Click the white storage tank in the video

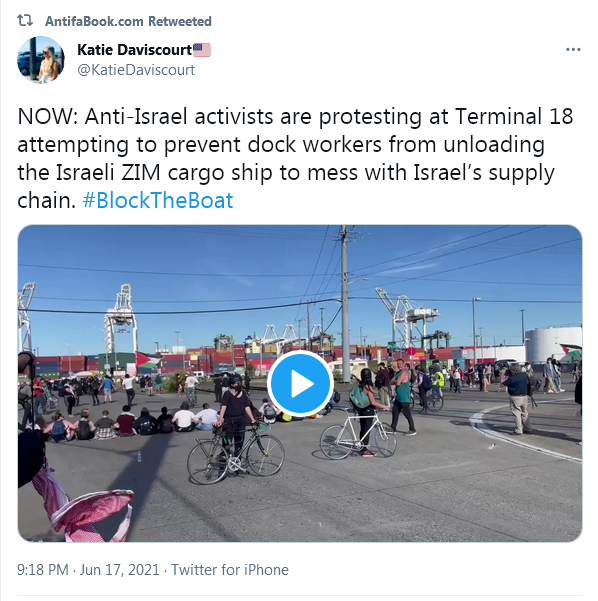pos(553,345)
